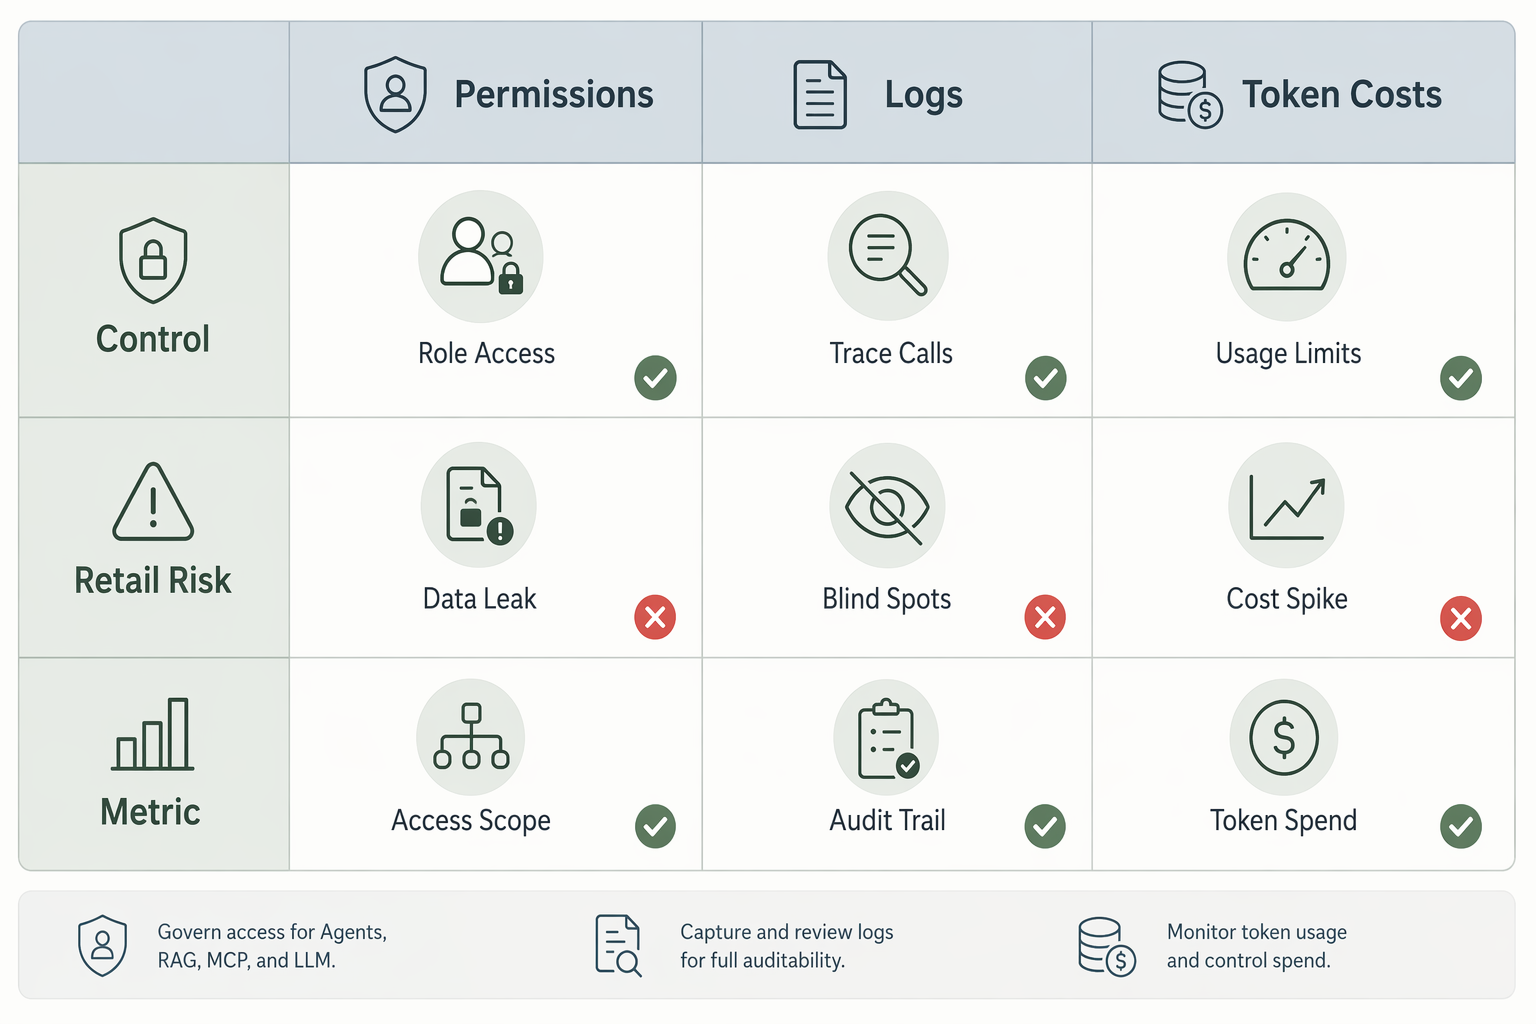Viewport: 1536px width, 1024px height.
Task: Click the Logs document icon in header
Action: 820,95
